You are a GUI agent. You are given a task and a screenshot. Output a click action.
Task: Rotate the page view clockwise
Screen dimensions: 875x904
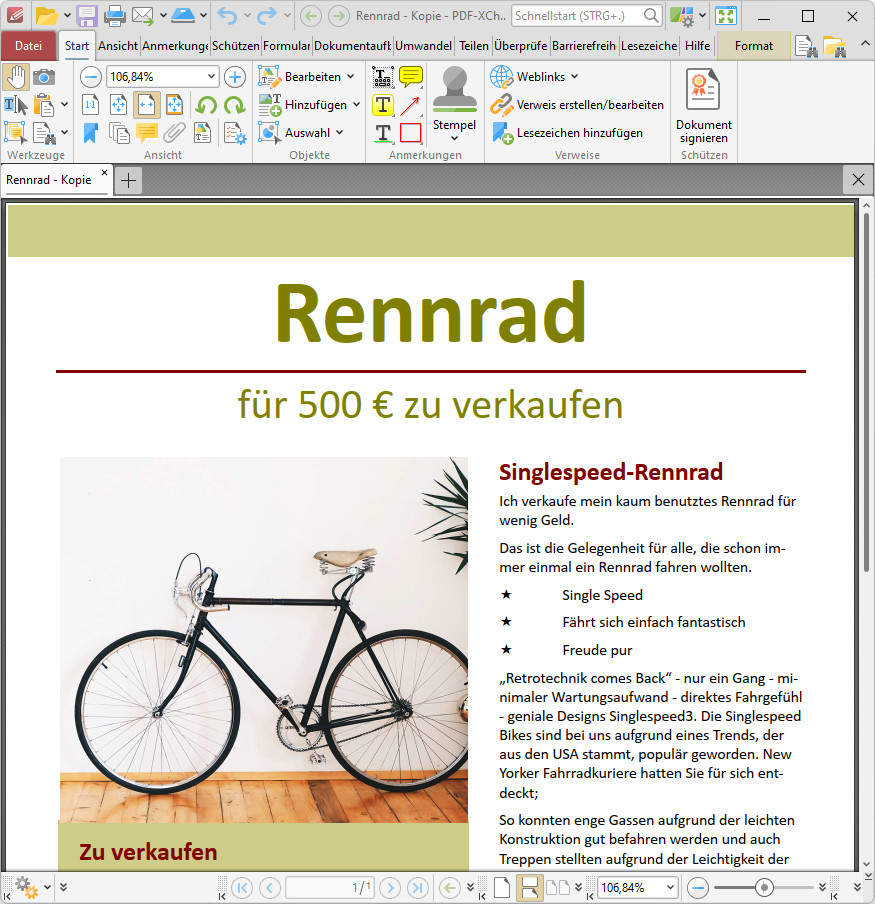click(234, 105)
